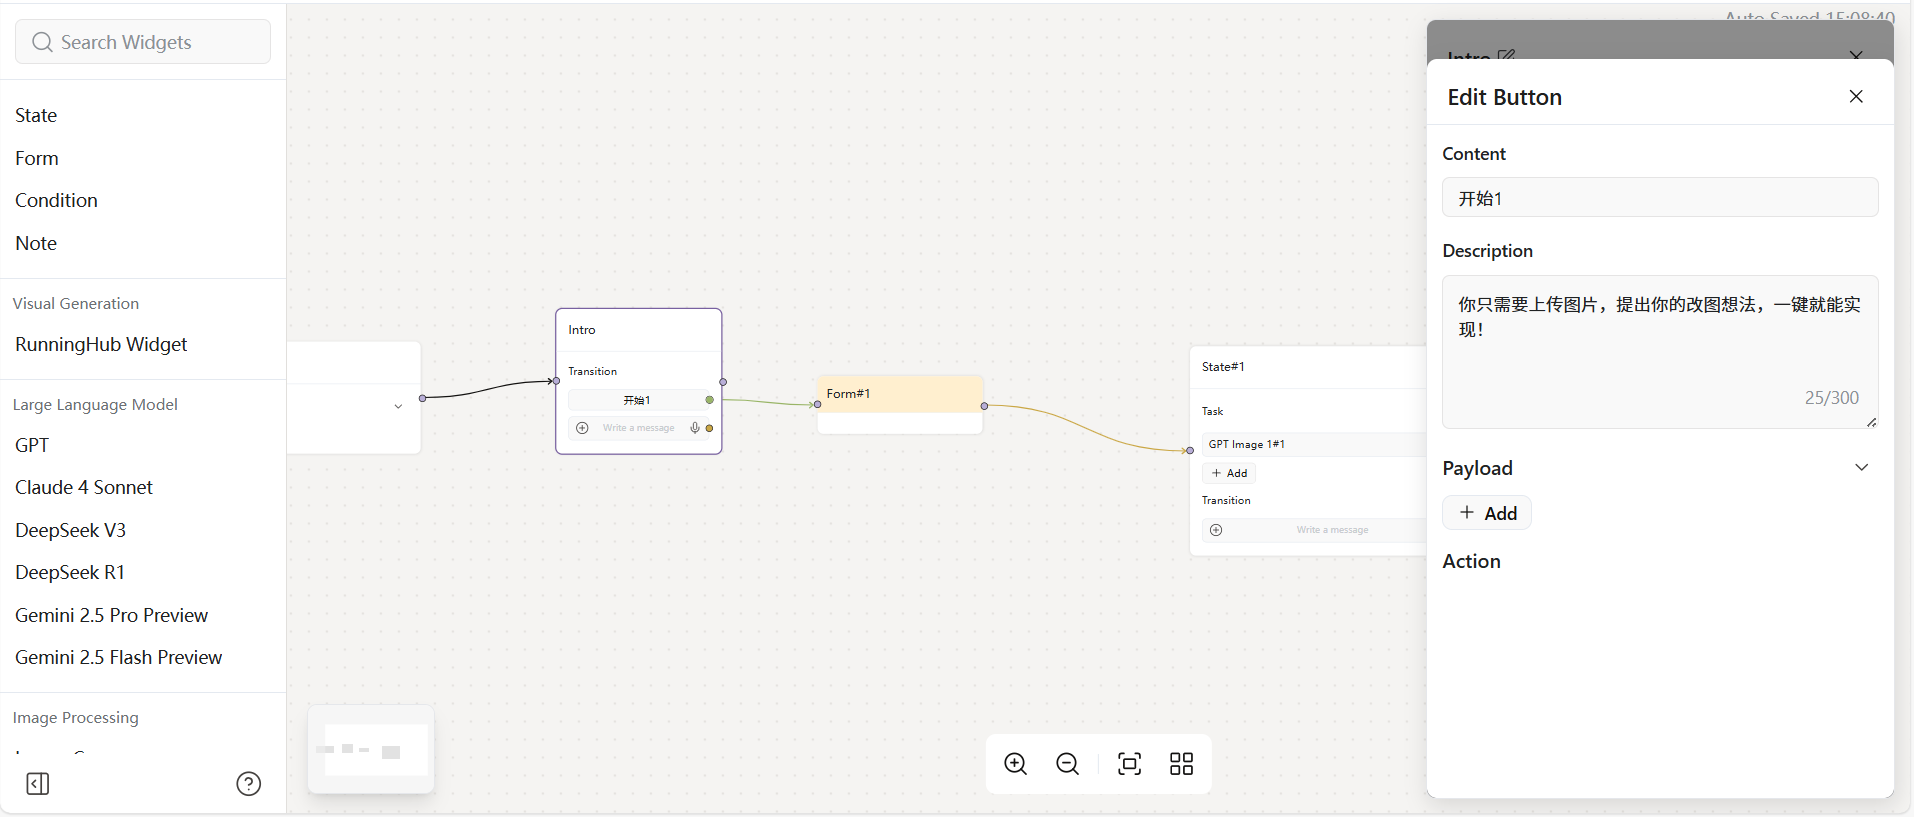Click the Search Widgets input field
Image resolution: width=1914 pixels, height=817 pixels.
143,42
